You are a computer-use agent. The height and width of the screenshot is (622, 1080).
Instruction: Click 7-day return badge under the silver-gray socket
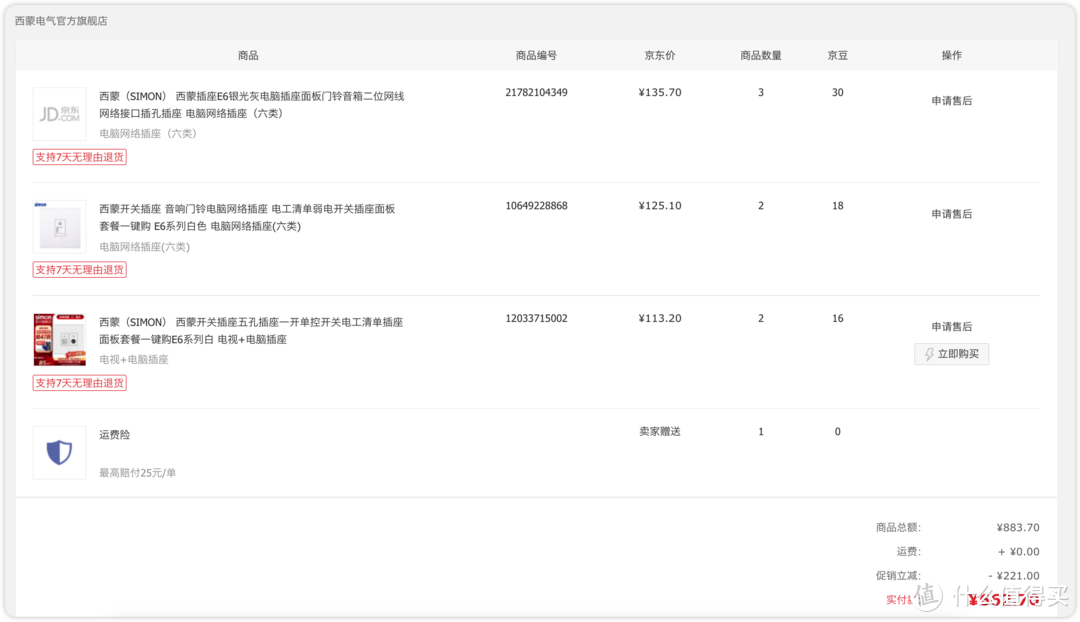(x=79, y=157)
